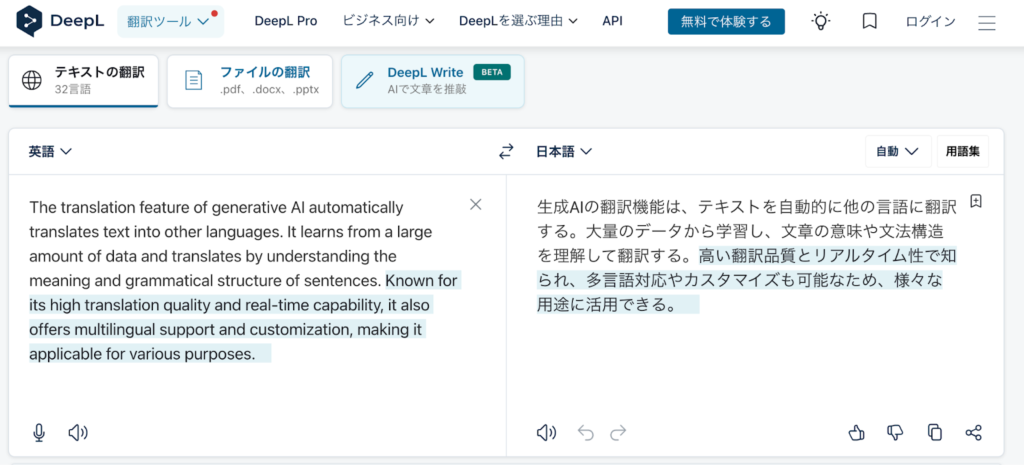Copy the translated text to clipboard
The width and height of the screenshot is (1024, 465).
pos(934,432)
